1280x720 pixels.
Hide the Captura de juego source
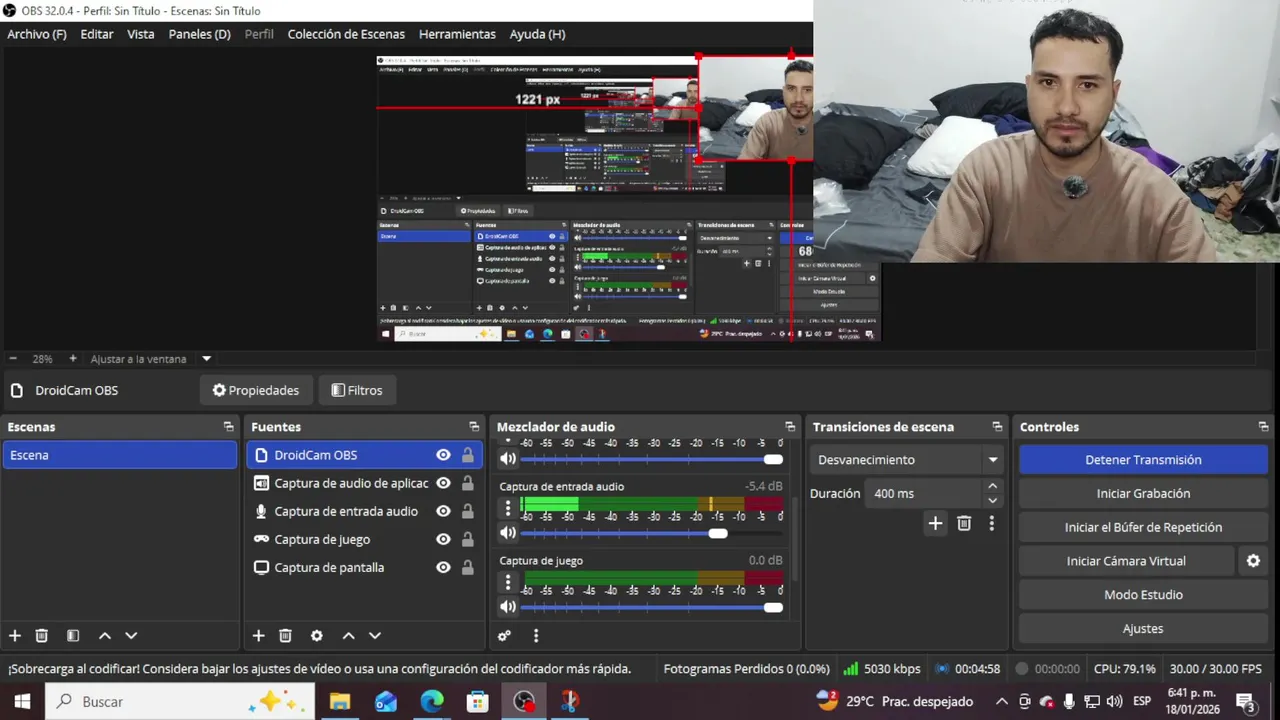443,539
